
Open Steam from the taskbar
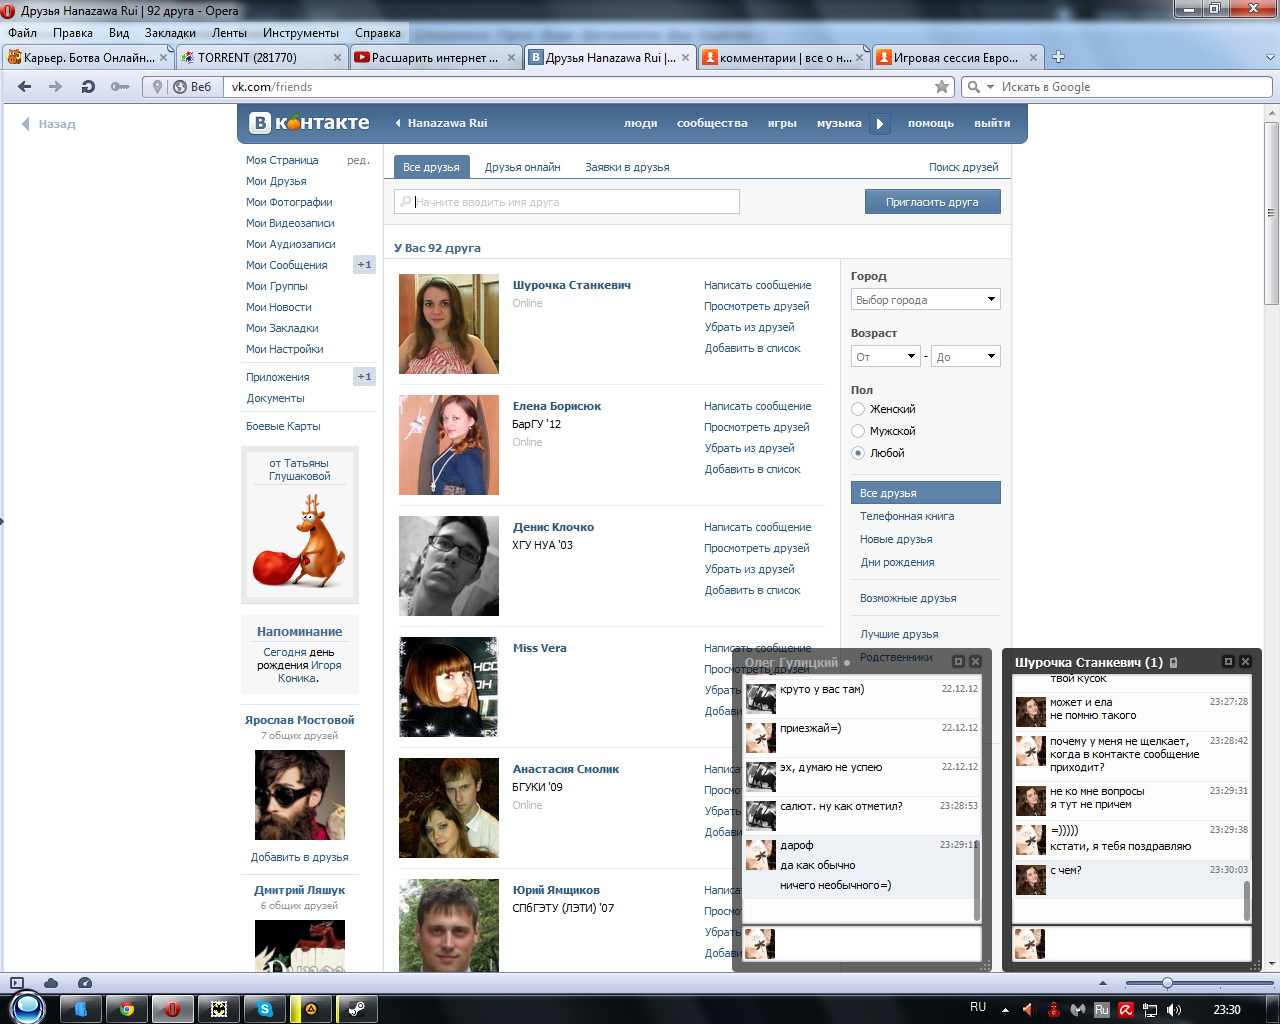click(357, 1009)
